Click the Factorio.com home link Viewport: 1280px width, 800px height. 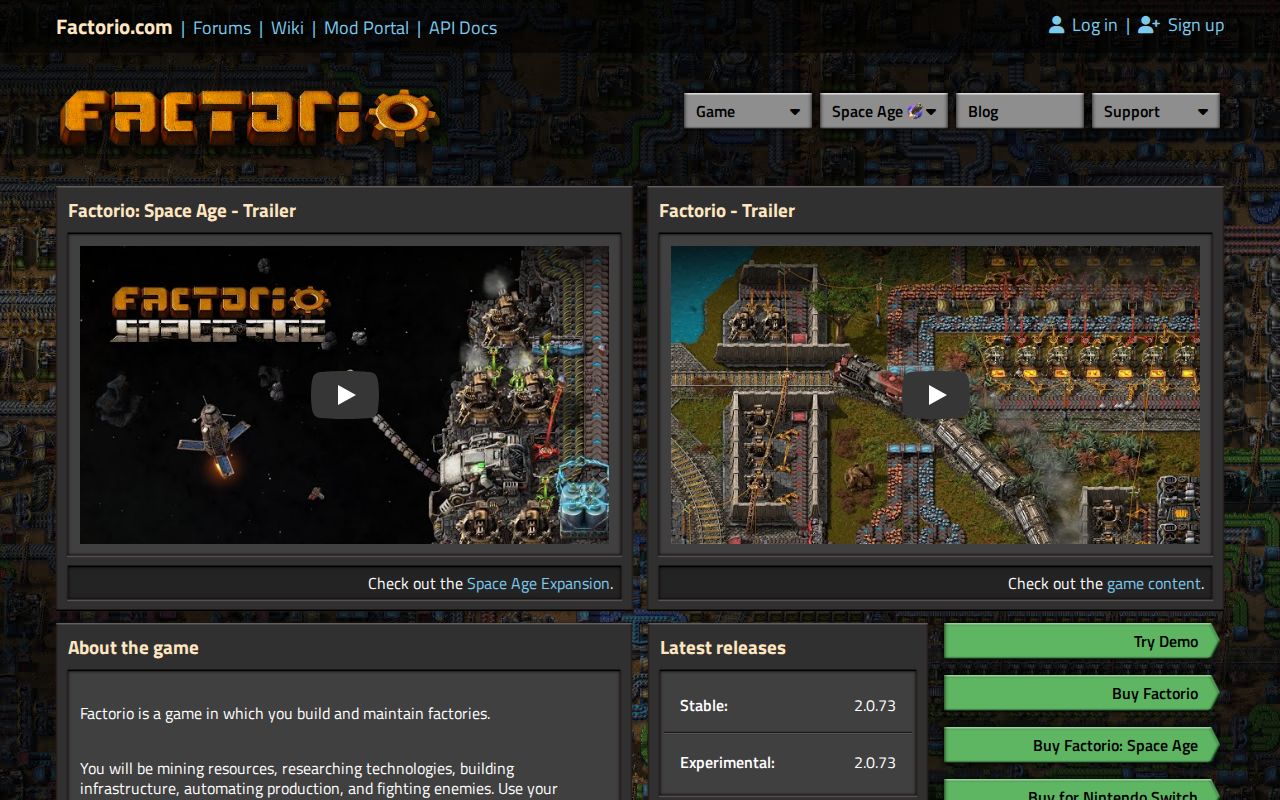tap(114, 27)
